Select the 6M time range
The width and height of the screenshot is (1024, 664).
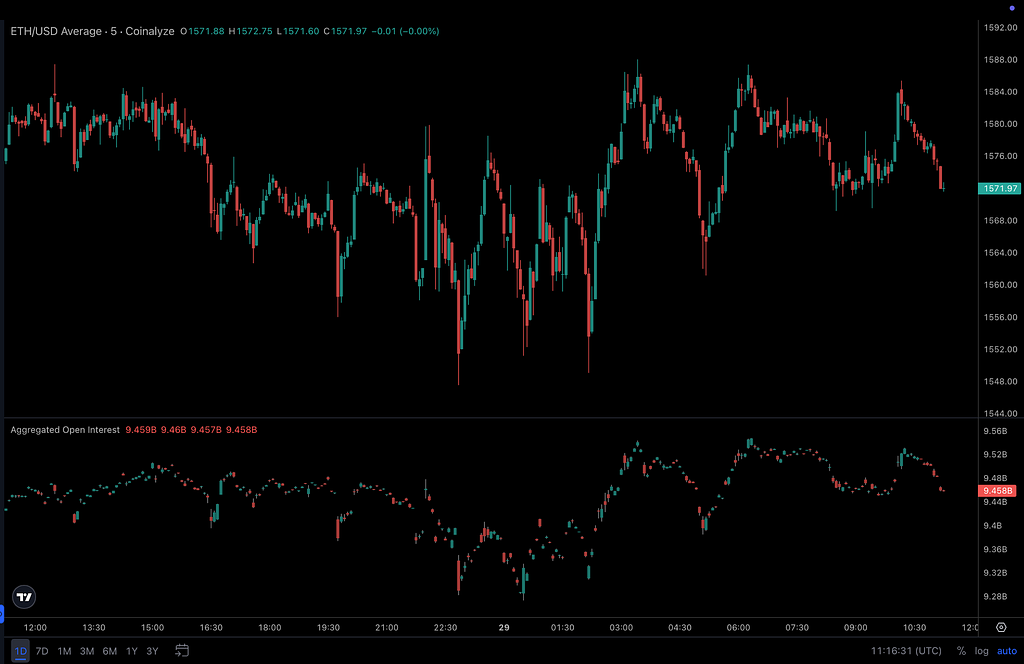coord(110,651)
